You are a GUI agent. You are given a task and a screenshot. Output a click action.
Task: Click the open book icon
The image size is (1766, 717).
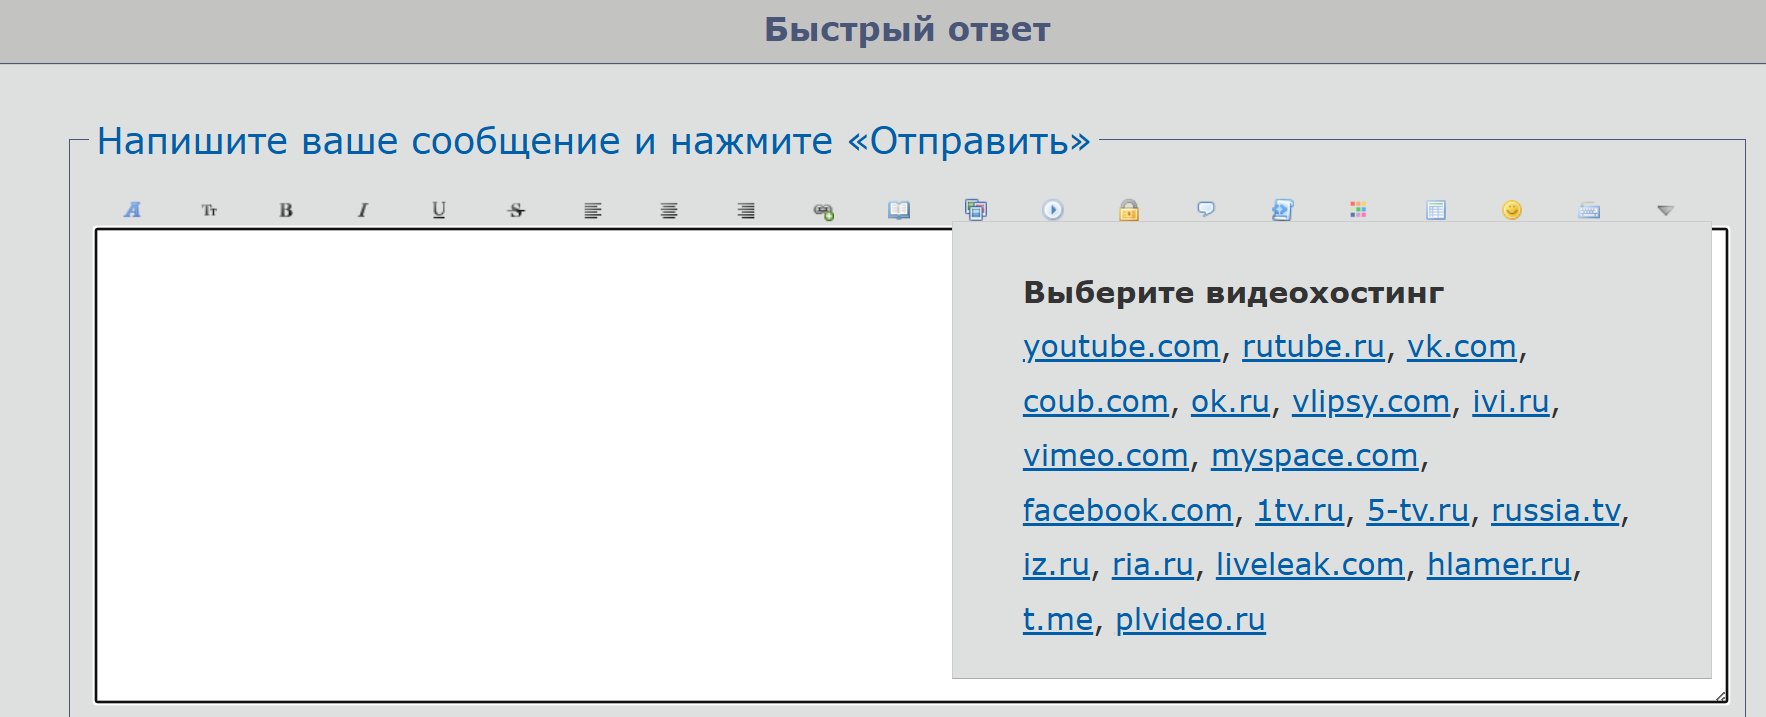[x=899, y=210]
